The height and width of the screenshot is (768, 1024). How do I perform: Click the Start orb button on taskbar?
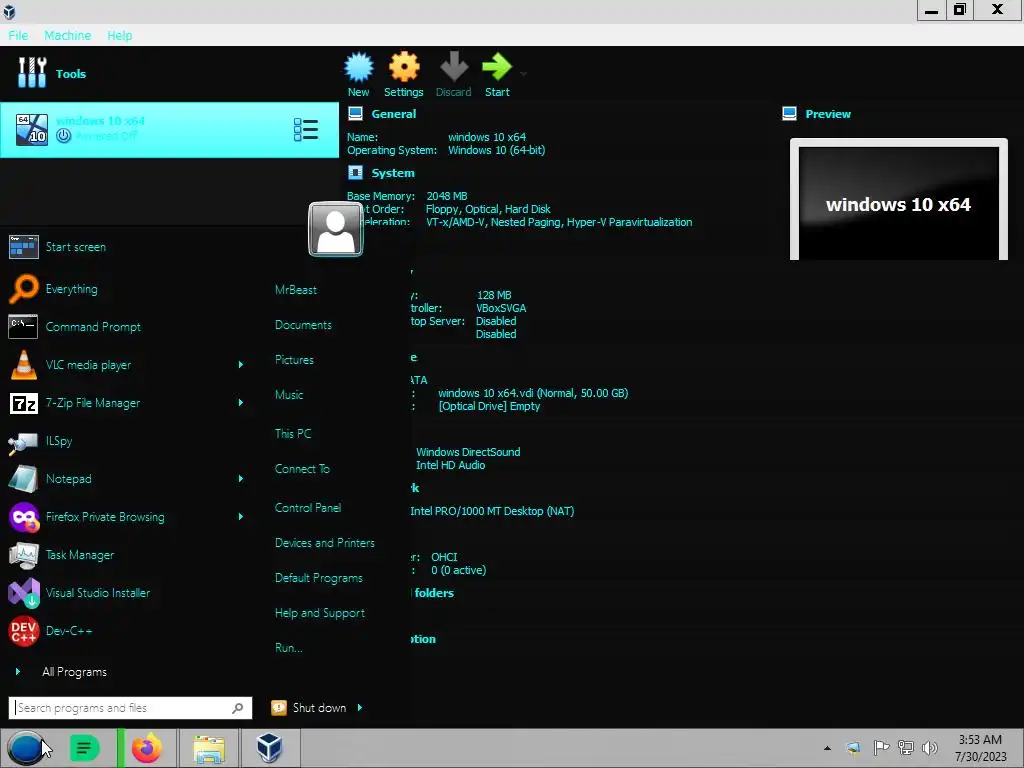click(26, 748)
